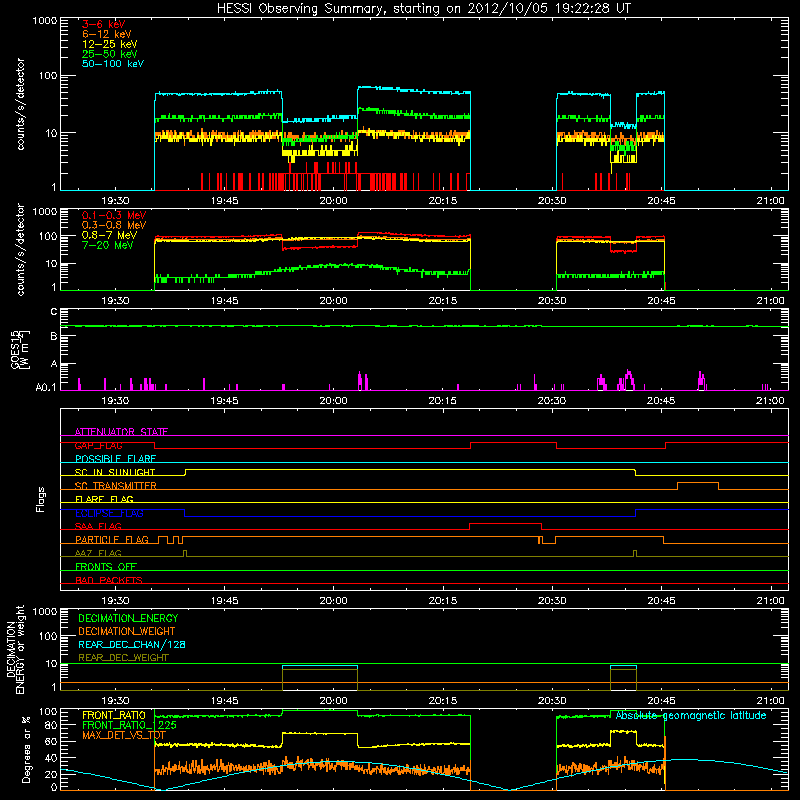The height and width of the screenshot is (800, 800).
Task: Click the AAZ_FLAG label
Action: 98,553
